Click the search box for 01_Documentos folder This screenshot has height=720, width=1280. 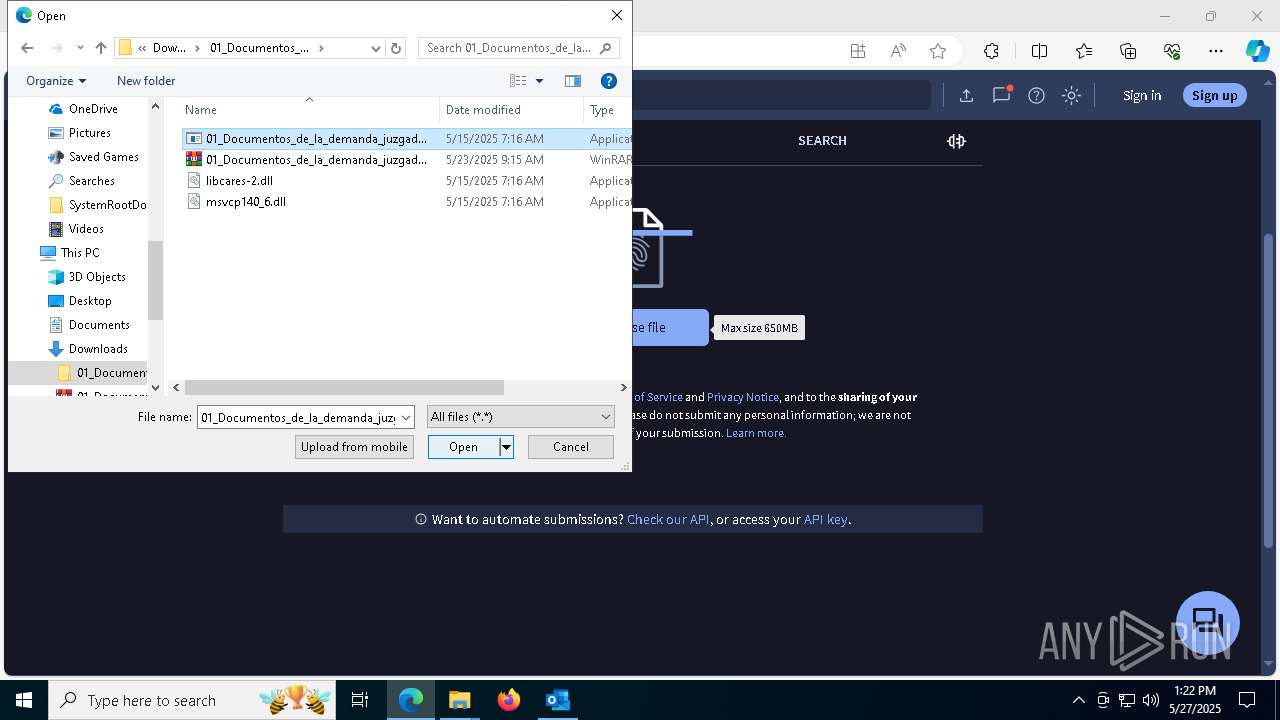(518, 48)
